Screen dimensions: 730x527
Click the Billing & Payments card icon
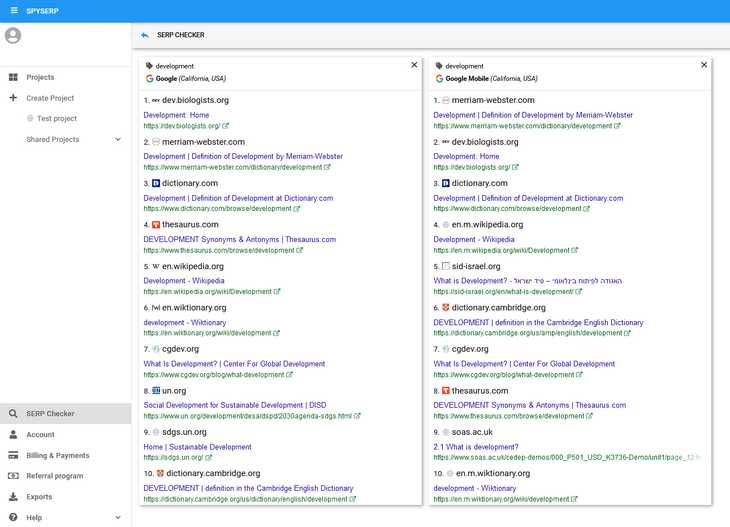click(13, 455)
